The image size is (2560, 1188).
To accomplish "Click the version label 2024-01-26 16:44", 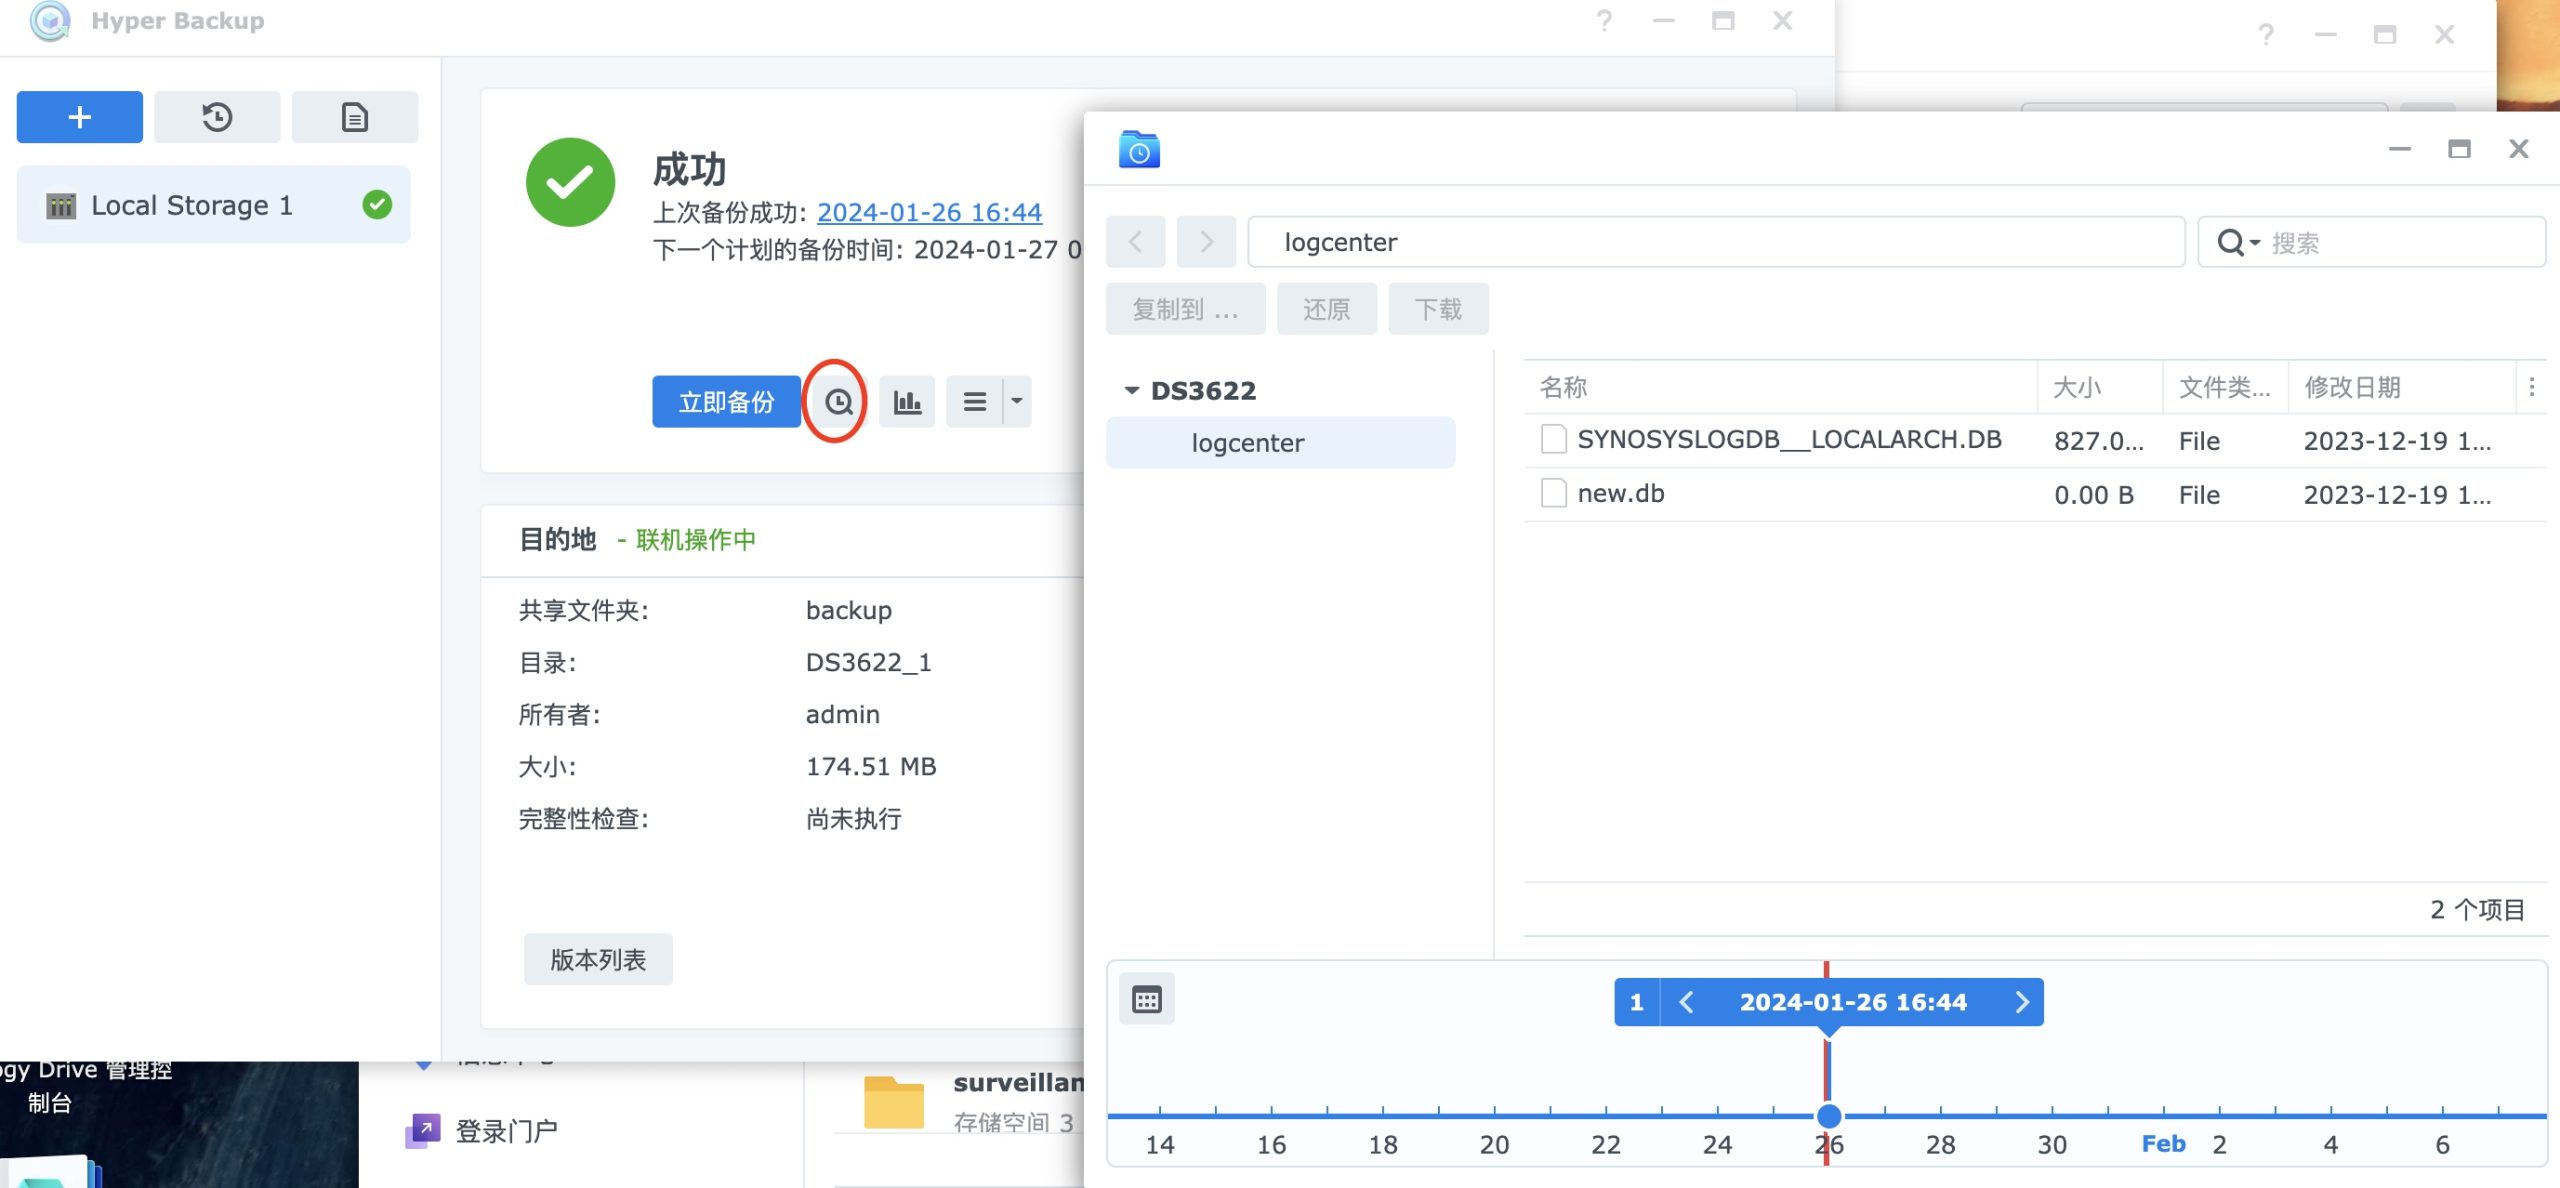I will (1853, 1002).
